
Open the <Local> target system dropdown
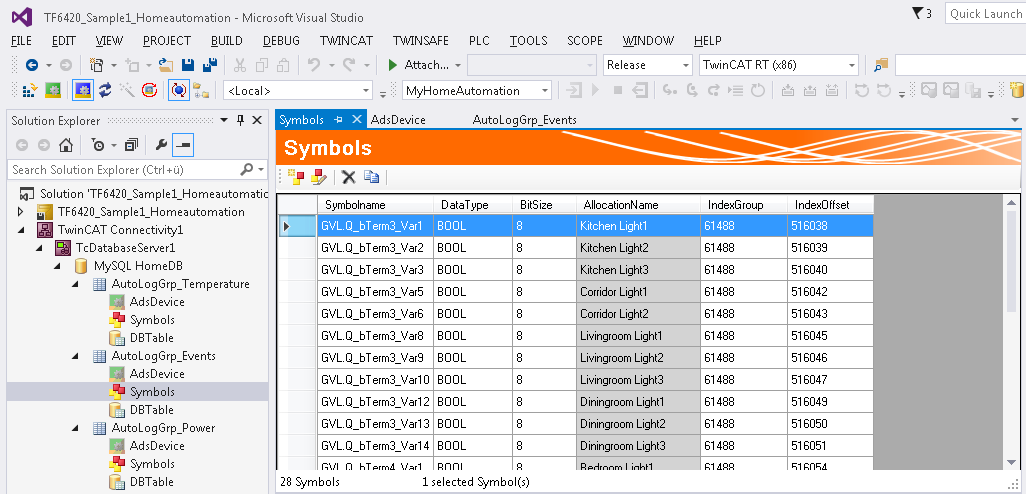(x=366, y=90)
